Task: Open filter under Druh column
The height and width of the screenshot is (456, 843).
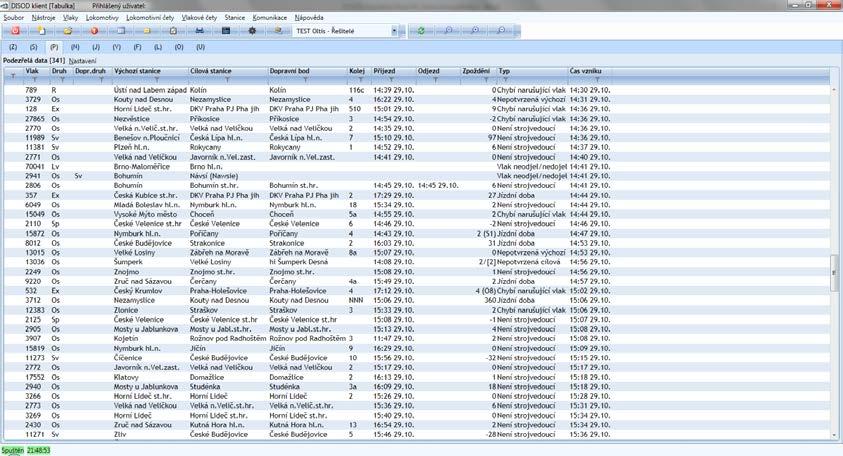Action: click(62, 80)
